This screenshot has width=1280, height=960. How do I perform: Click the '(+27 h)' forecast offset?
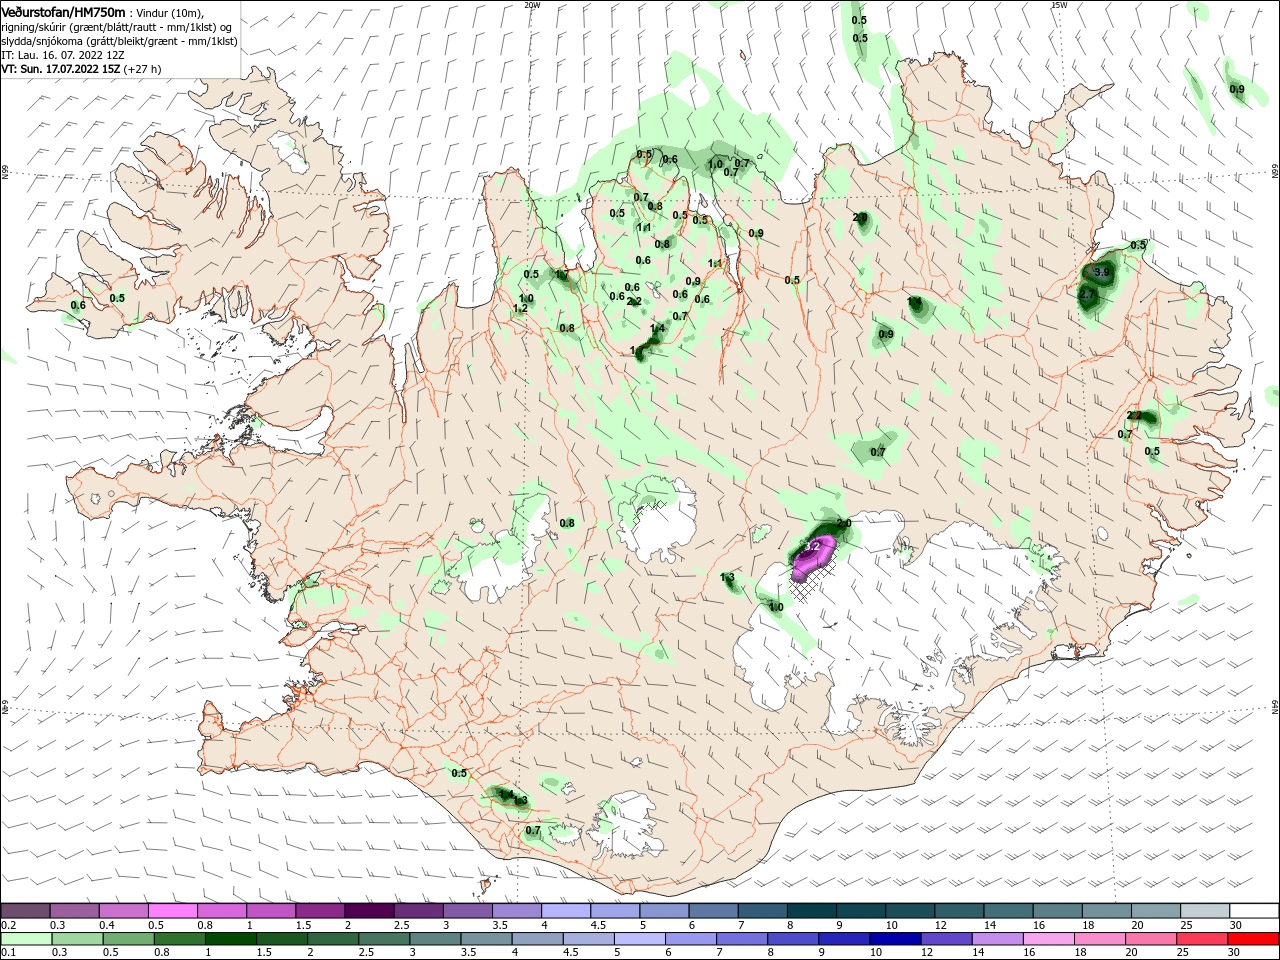[142, 69]
